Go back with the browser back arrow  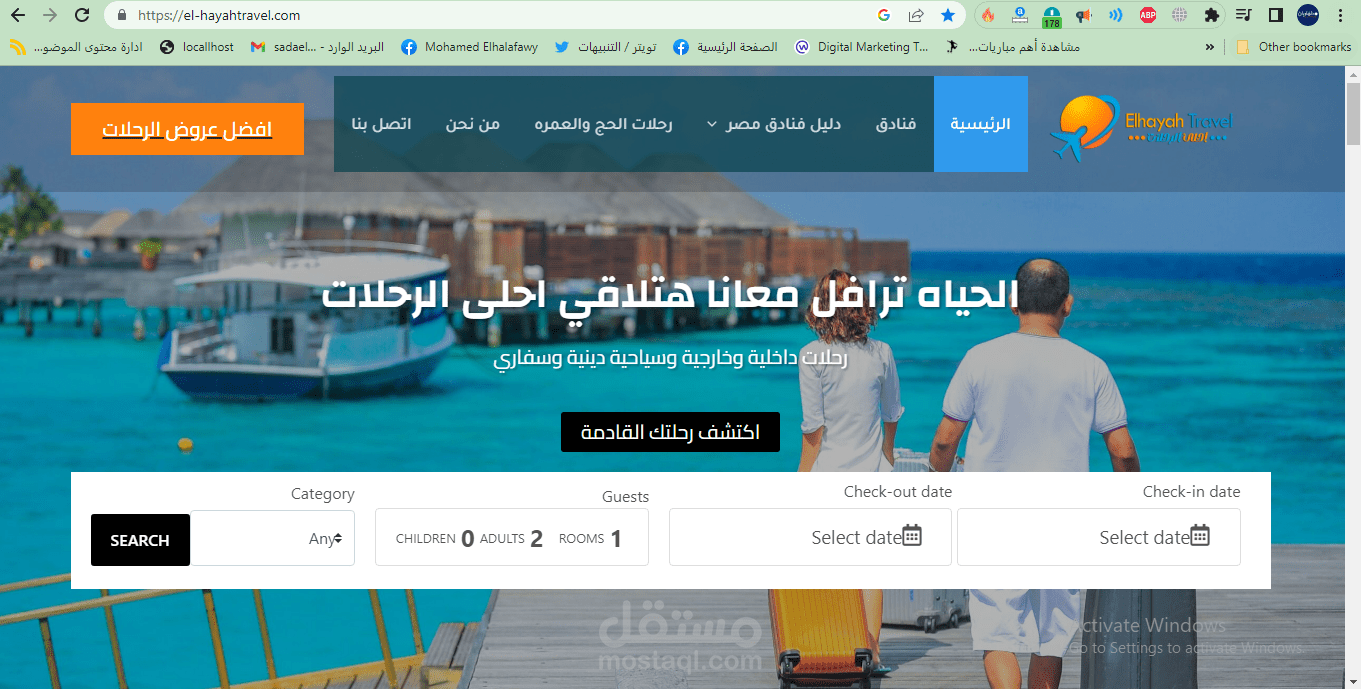click(18, 15)
